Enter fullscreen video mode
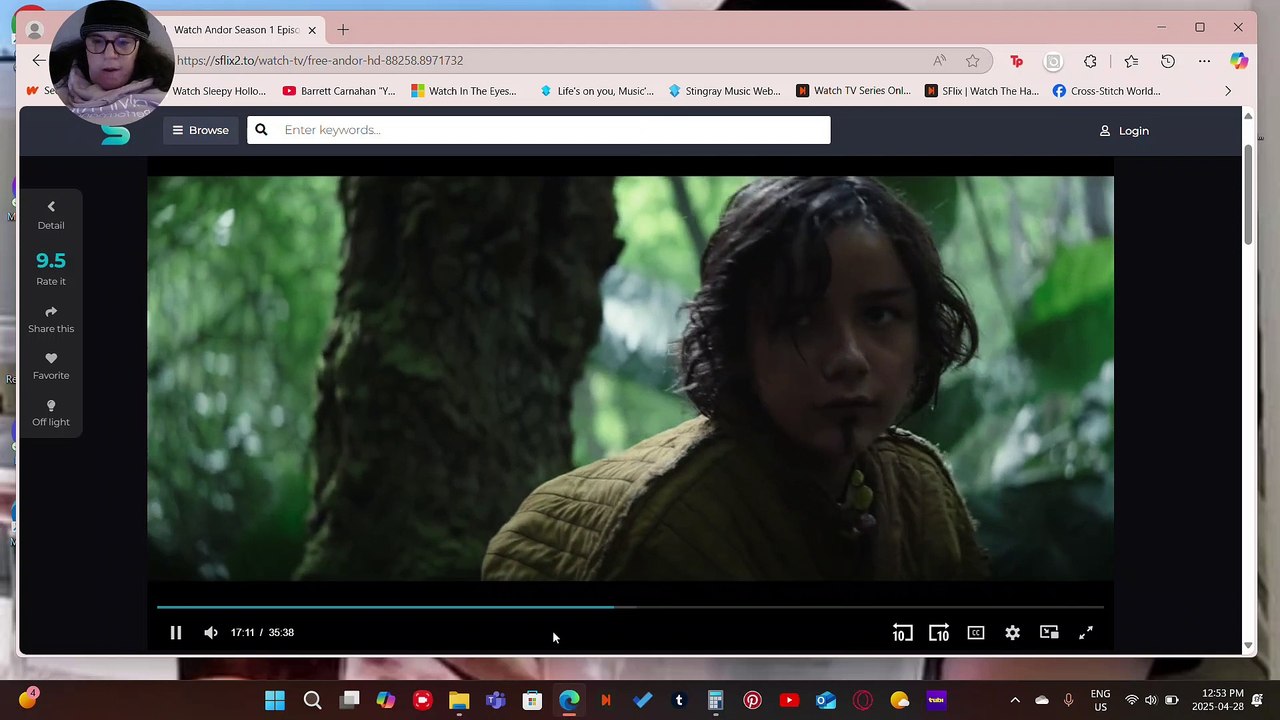1280x720 pixels. [x=1085, y=632]
